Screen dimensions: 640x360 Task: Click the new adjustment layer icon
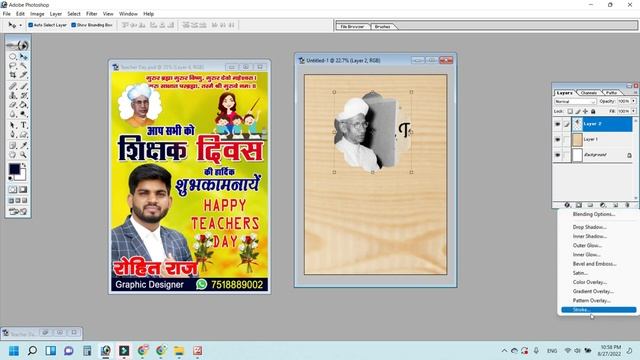[603, 205]
